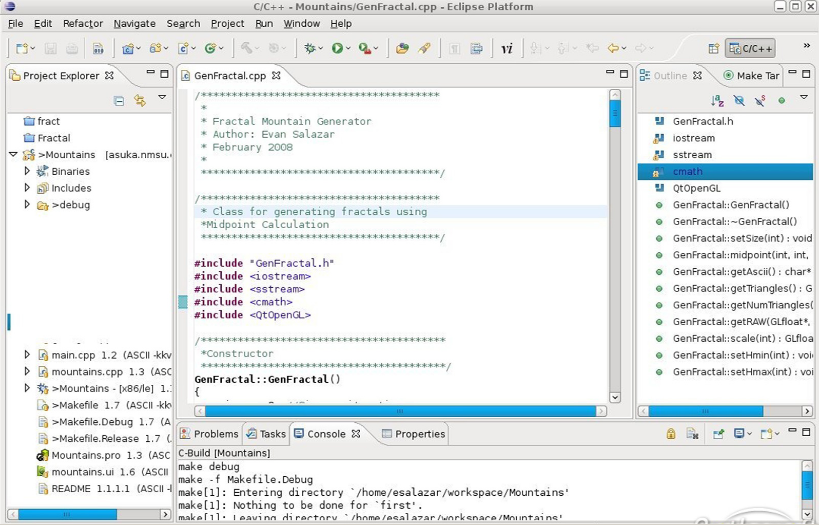This screenshot has height=525, width=819.
Task: Toggle Link with Editor in Project Explorer
Action: (140, 100)
